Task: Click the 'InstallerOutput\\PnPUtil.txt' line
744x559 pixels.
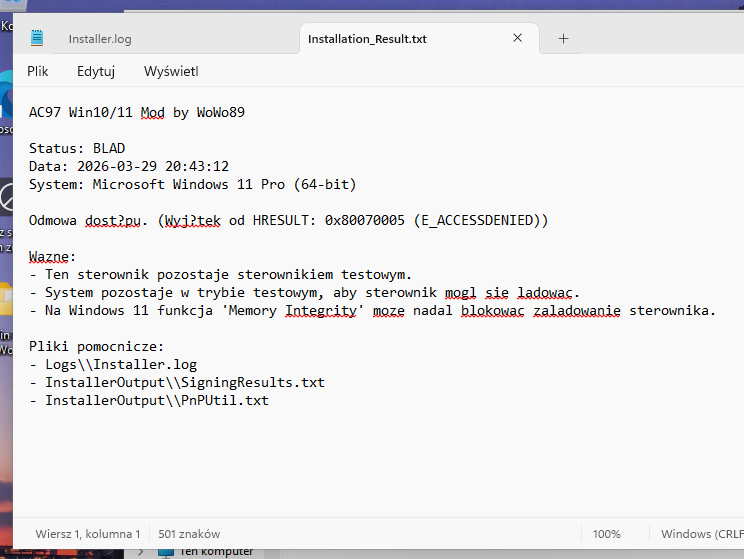Action: [149, 401]
